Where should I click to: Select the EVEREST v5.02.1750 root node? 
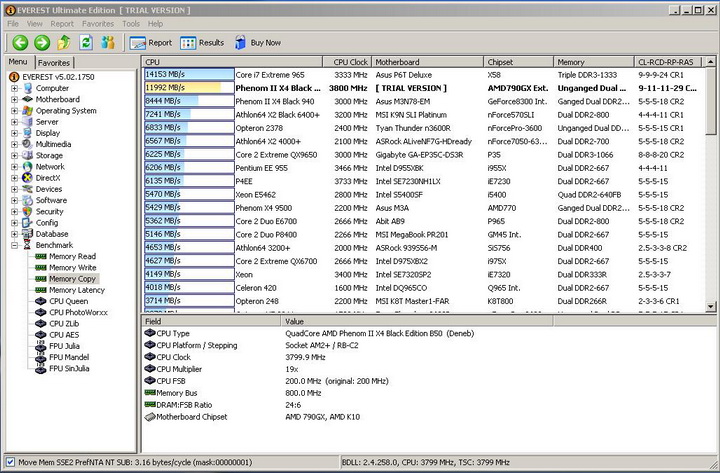tap(58, 77)
